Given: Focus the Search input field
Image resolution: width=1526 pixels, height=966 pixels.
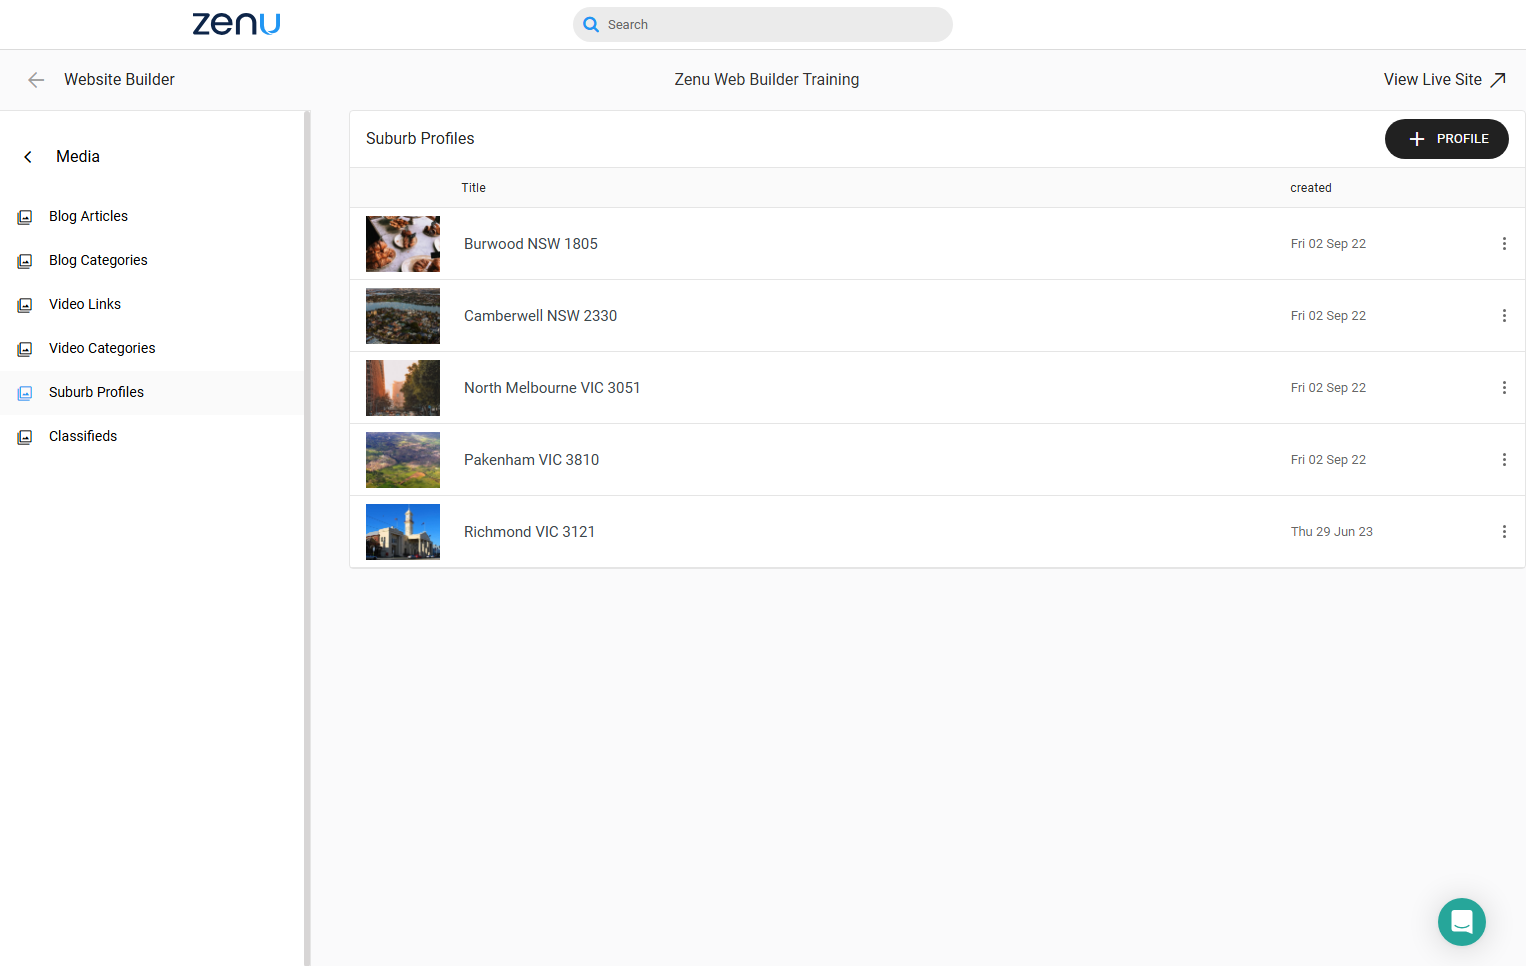Looking at the screenshot, I should [x=763, y=25].
